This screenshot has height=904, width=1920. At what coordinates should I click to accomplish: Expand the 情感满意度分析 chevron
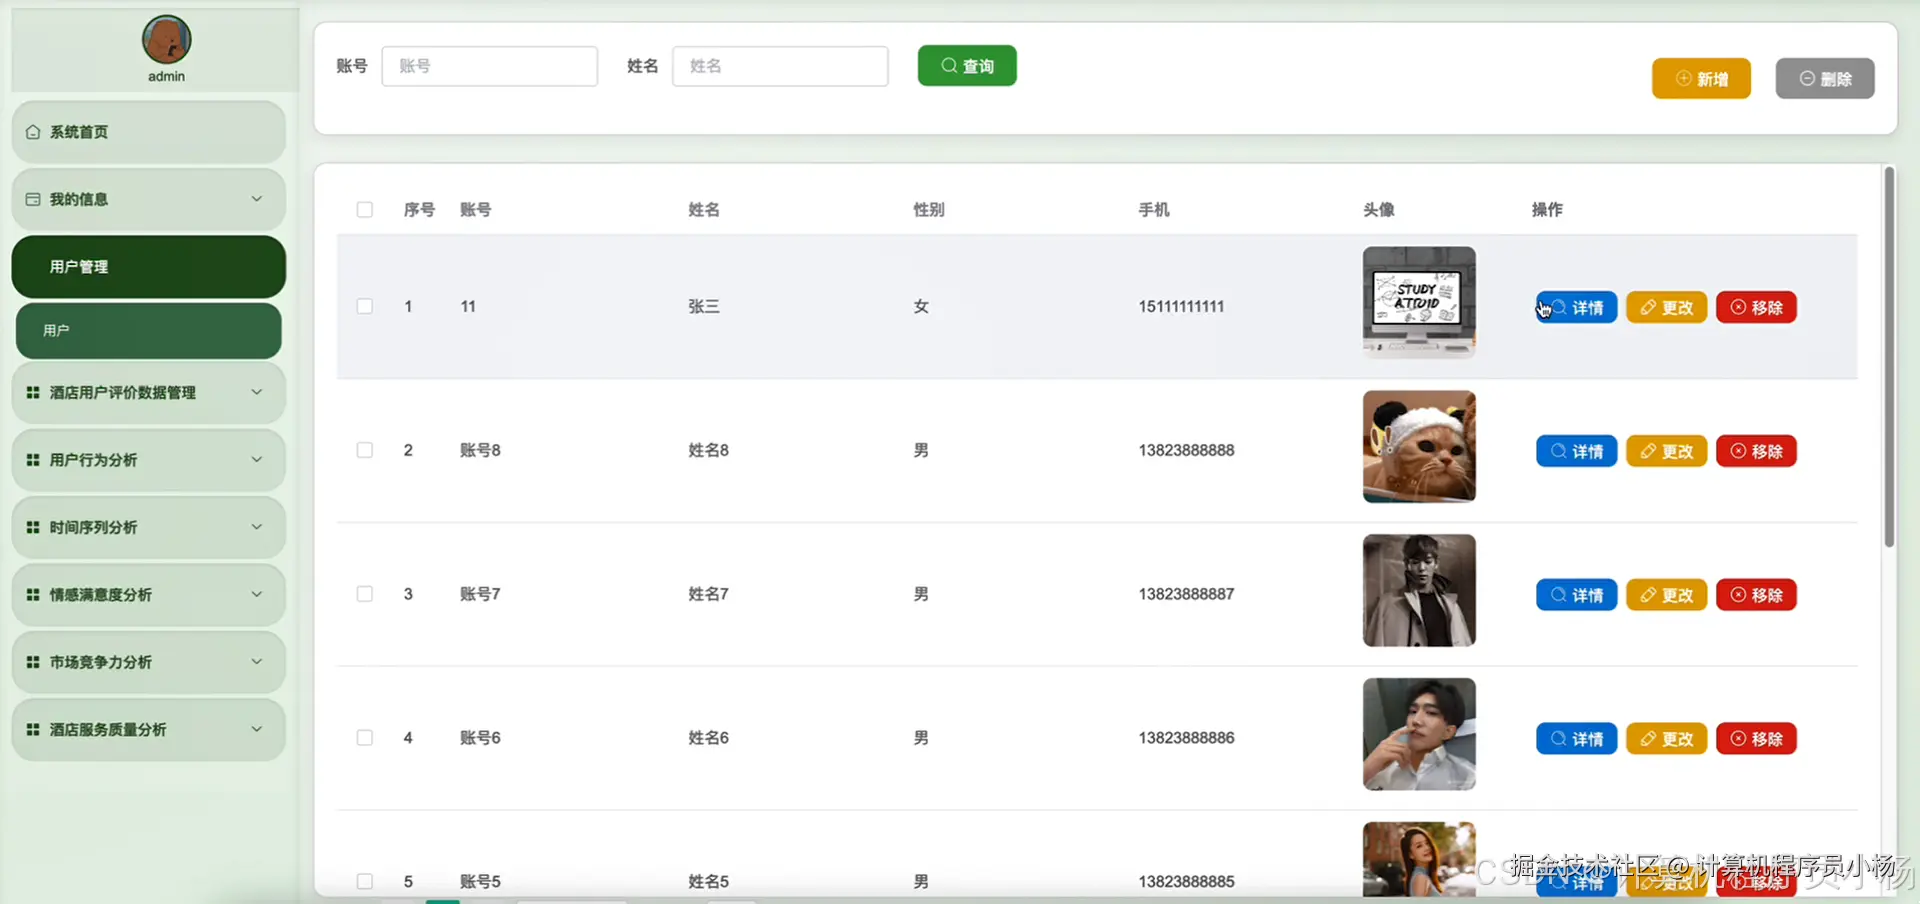pyautogui.click(x=257, y=594)
